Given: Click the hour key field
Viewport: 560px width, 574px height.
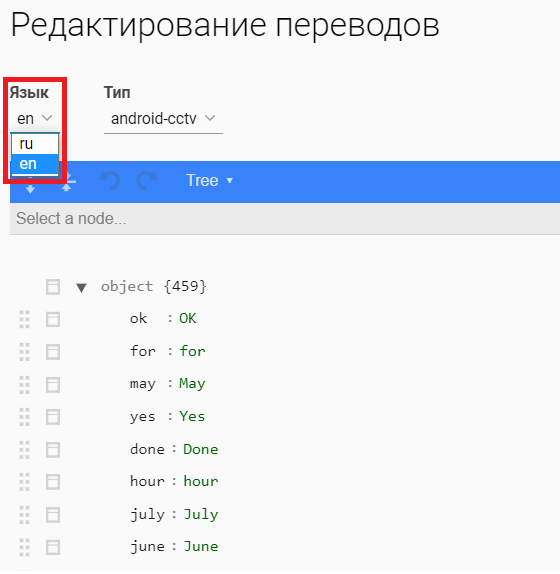Looking at the screenshot, I should click(x=147, y=481).
